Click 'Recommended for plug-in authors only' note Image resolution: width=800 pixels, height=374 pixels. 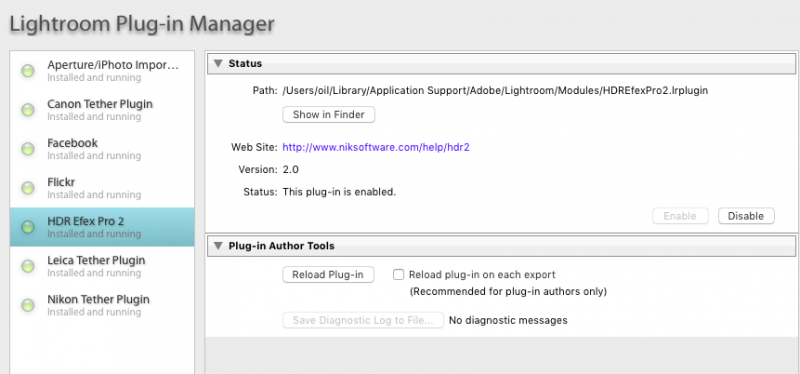click(508, 292)
